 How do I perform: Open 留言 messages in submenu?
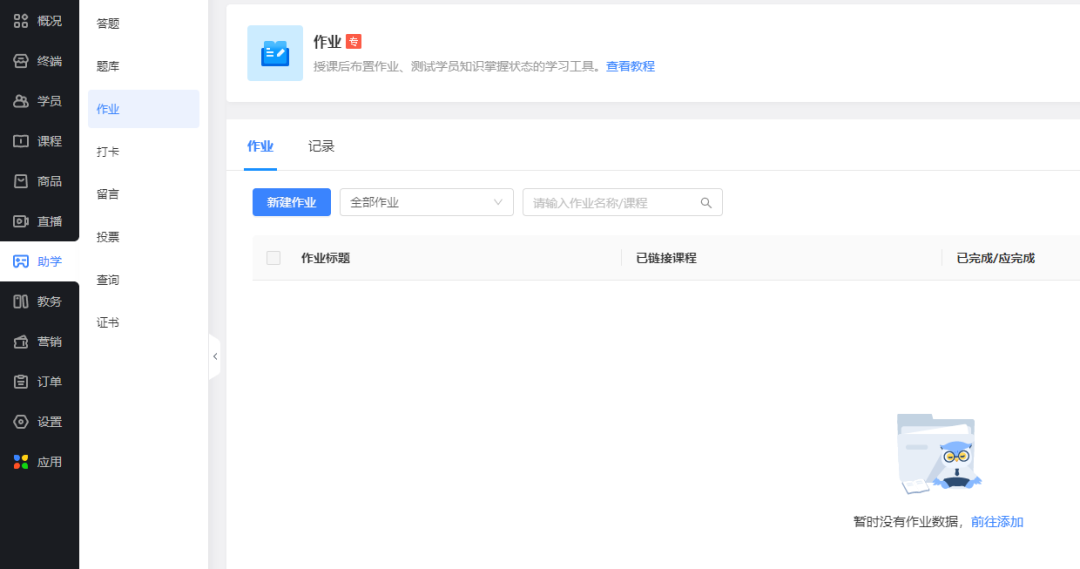(x=108, y=194)
